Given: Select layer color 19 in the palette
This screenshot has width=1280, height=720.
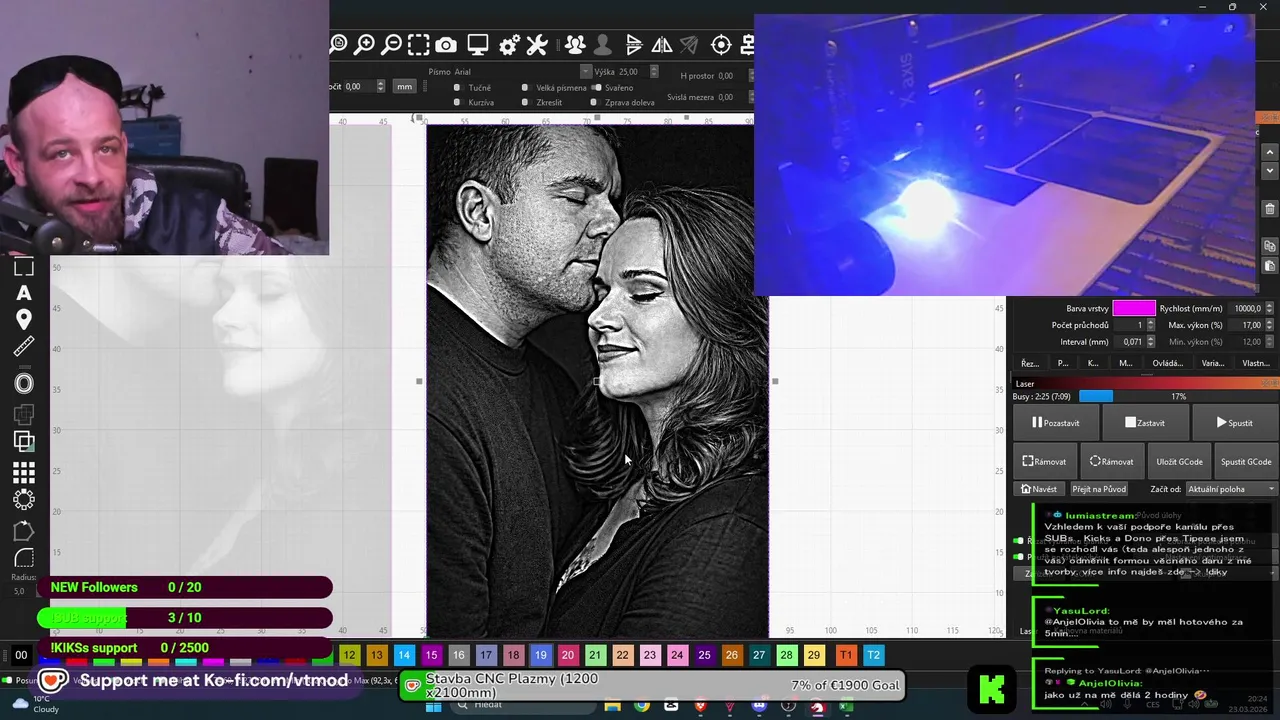Looking at the screenshot, I should tap(540, 655).
